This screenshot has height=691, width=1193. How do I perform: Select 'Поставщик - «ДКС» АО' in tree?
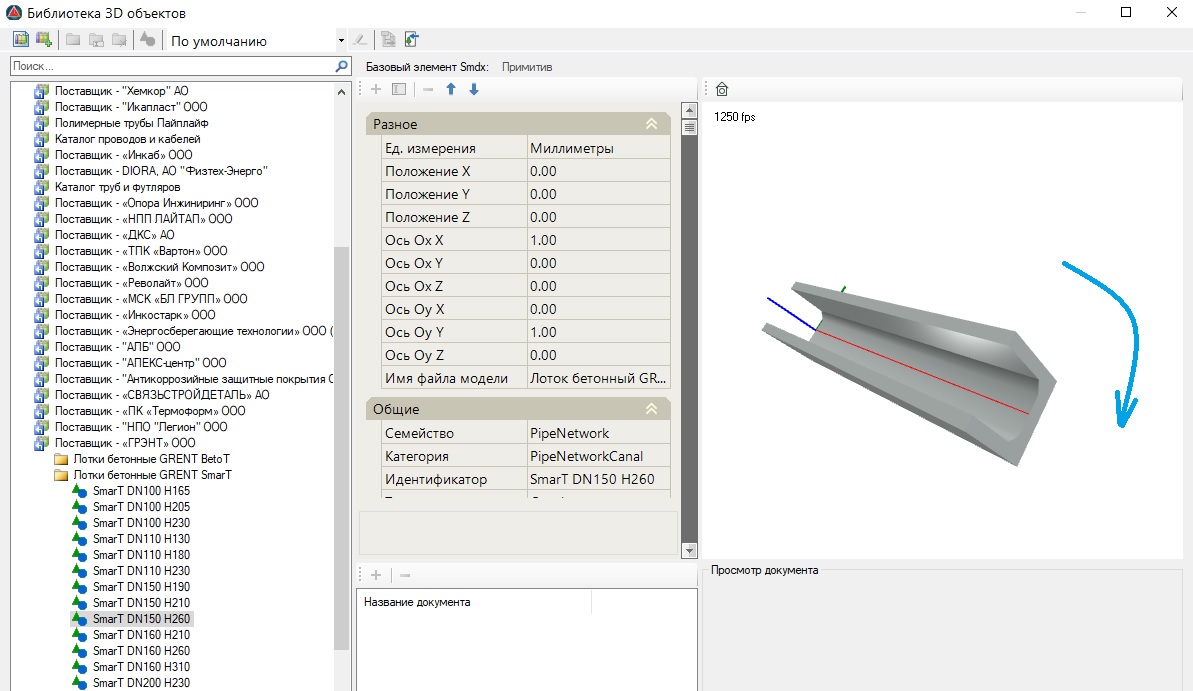[x=114, y=235]
